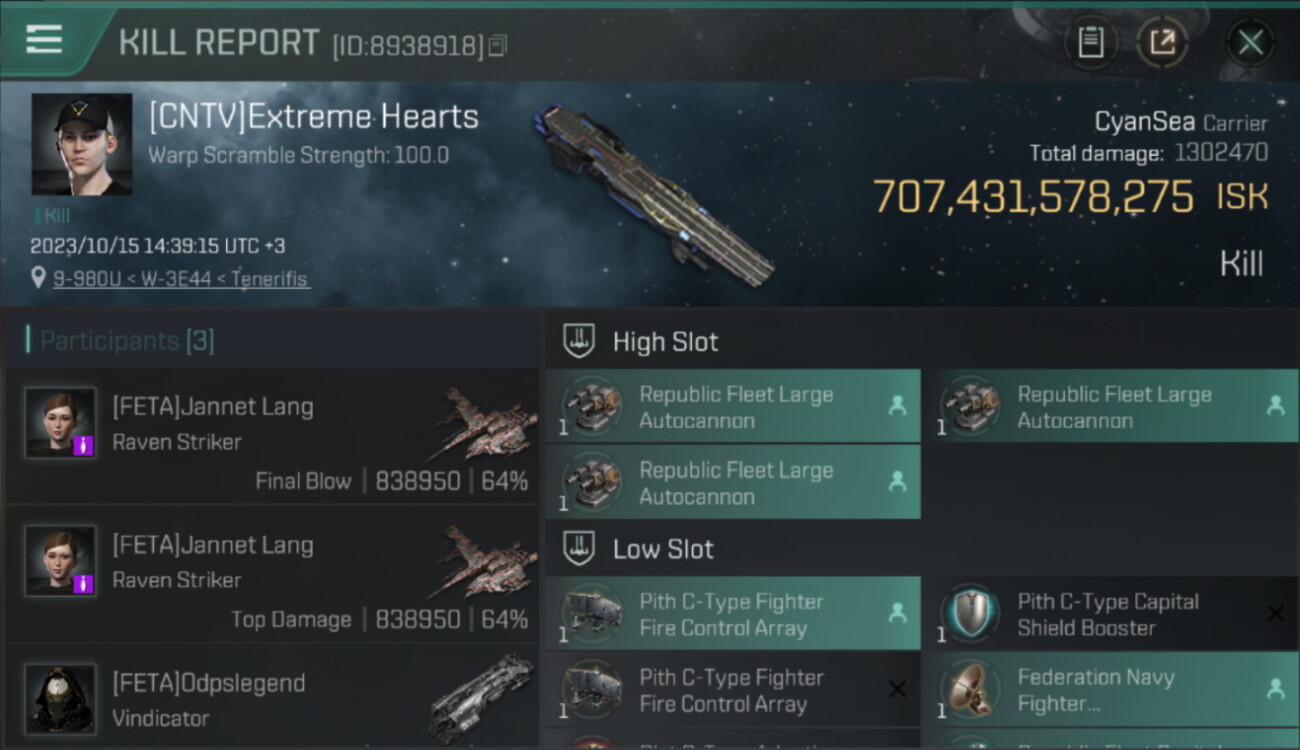The image size is (1300, 750).
Task: Share the kill report externally
Action: click(x=1162, y=42)
